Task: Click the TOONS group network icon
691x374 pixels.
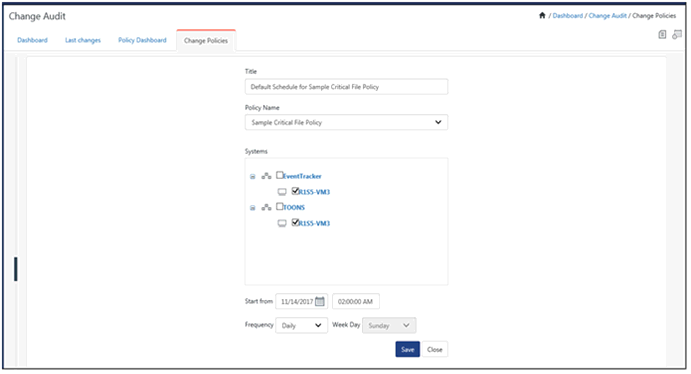Action: [266, 207]
